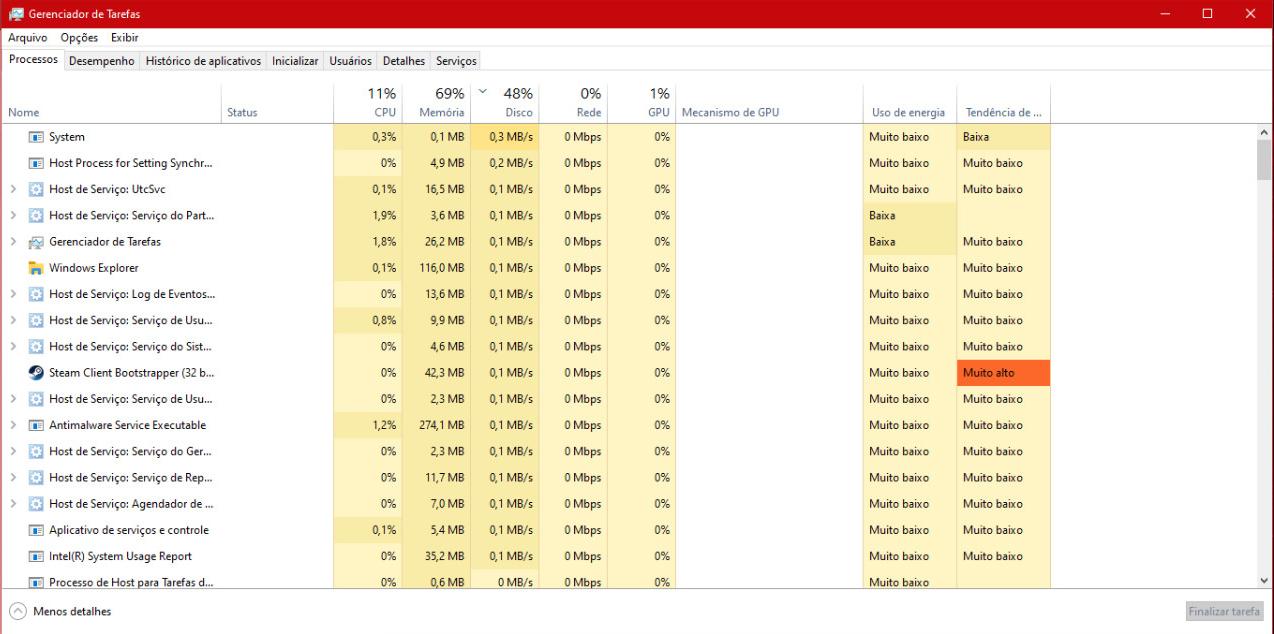
Task: Go to the Detalhes tab
Action: tap(404, 61)
